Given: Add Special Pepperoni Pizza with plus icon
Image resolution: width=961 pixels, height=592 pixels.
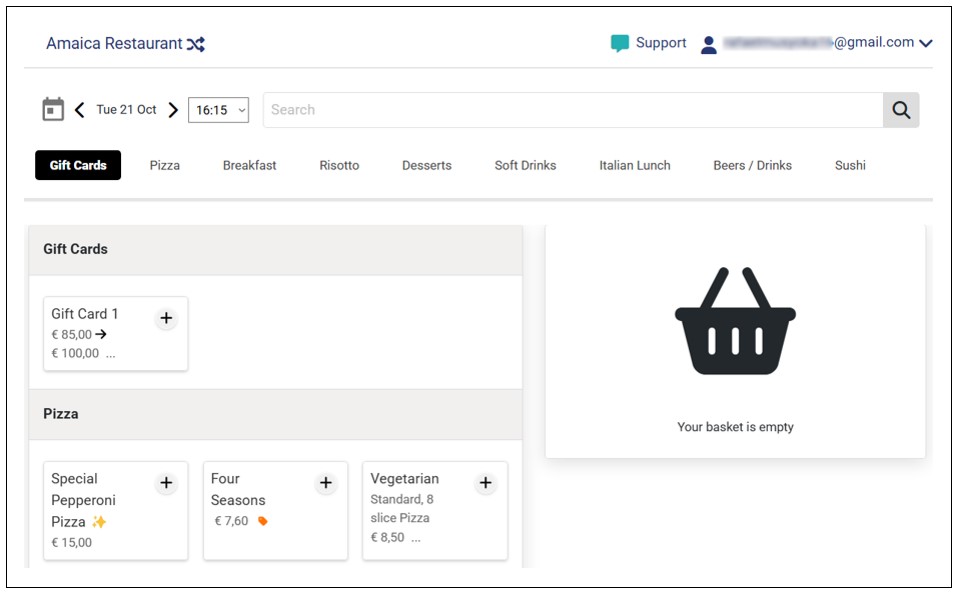Looking at the screenshot, I should pos(166,483).
